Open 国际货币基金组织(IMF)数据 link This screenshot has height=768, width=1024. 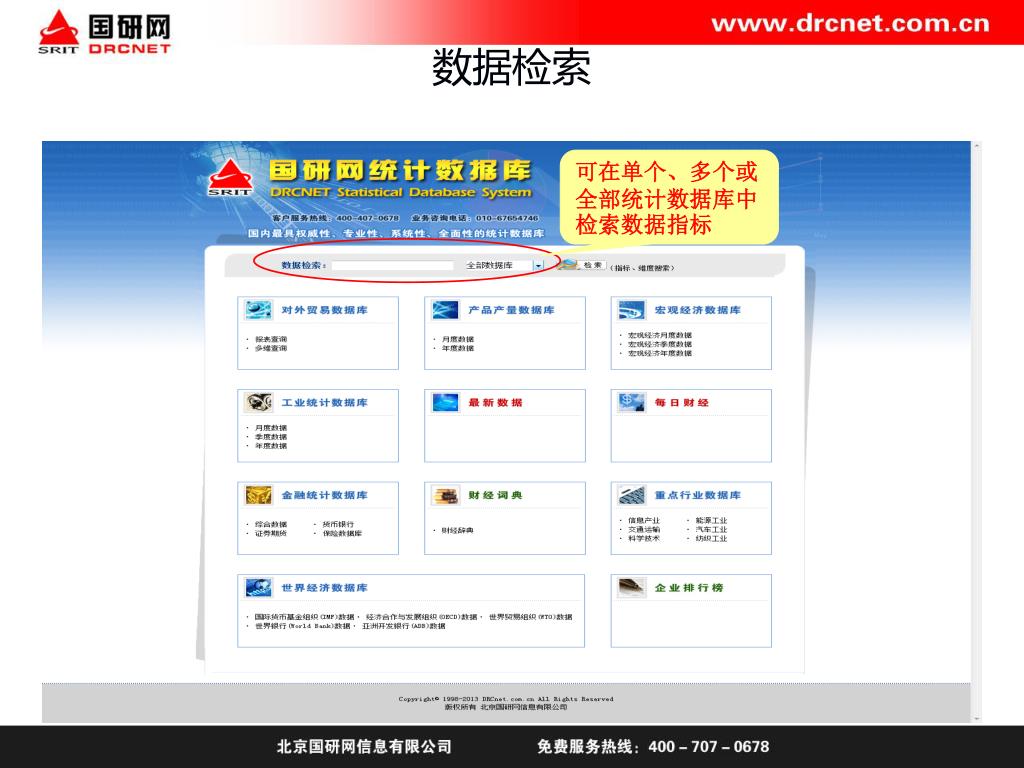(x=304, y=617)
